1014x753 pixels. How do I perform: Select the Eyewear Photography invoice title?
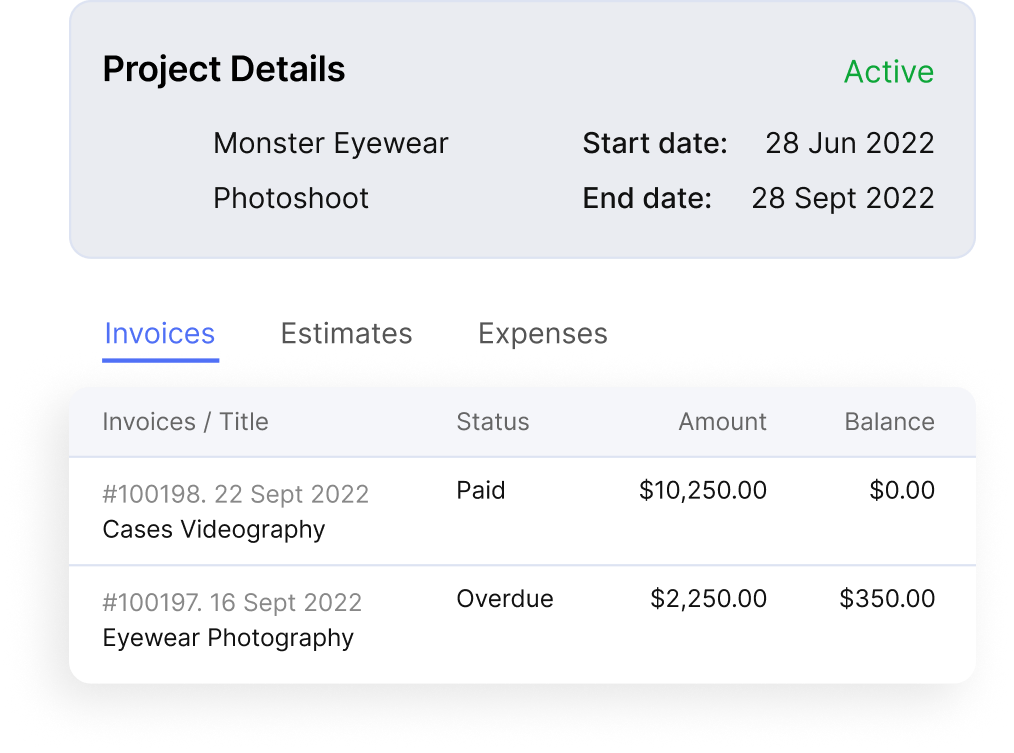point(228,638)
